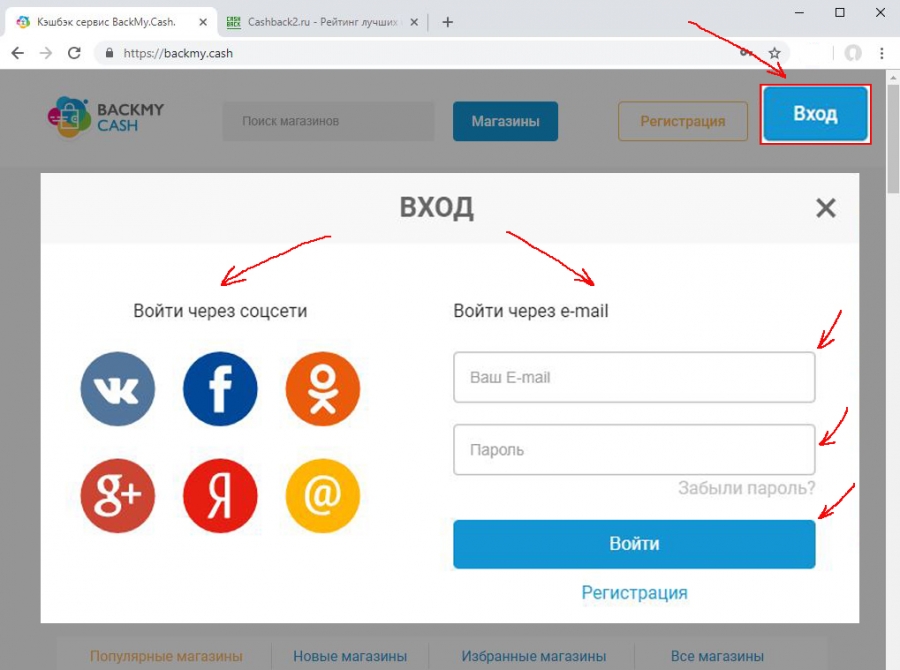Viewport: 900px width, 670px height.
Task: Log in with Mail.ru @ icon
Action: tap(323, 495)
